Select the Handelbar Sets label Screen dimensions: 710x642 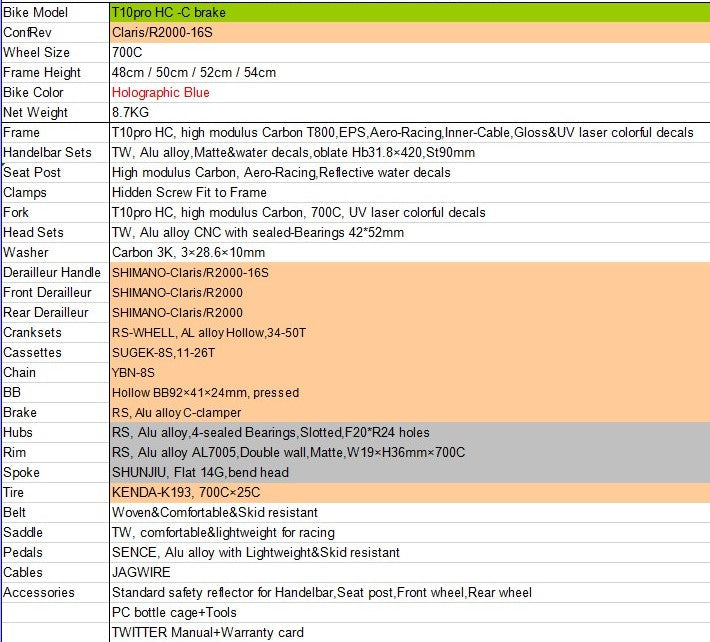47,153
